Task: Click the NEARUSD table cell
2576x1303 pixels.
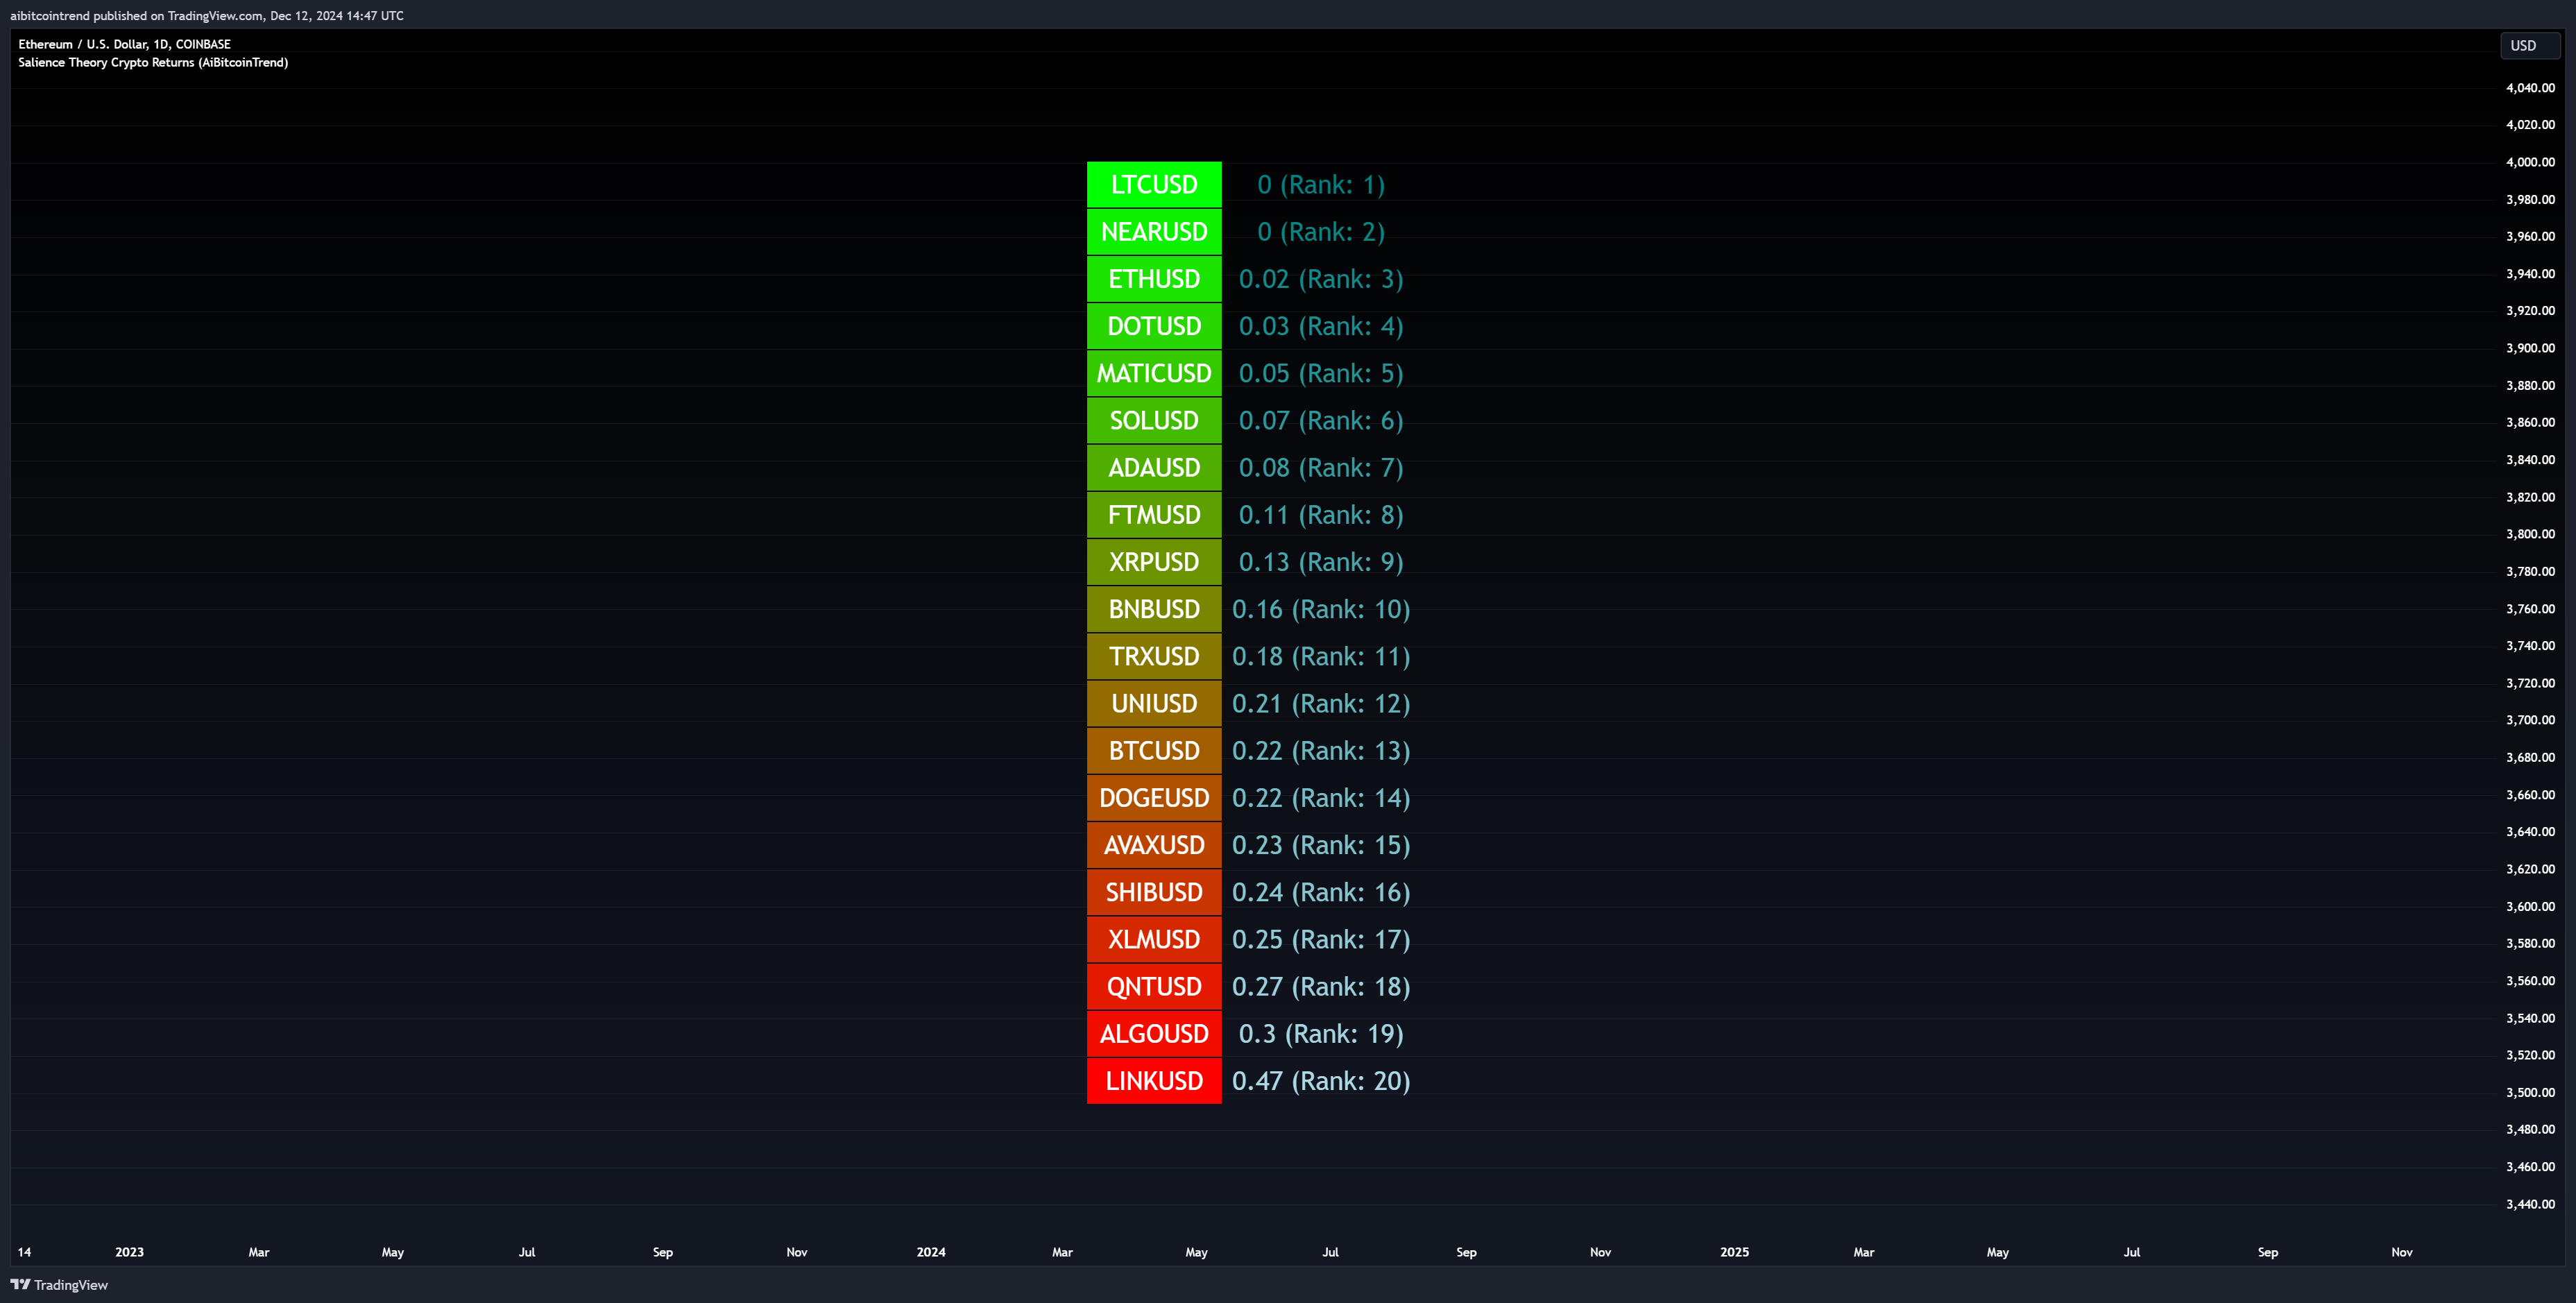Action: pos(1154,232)
